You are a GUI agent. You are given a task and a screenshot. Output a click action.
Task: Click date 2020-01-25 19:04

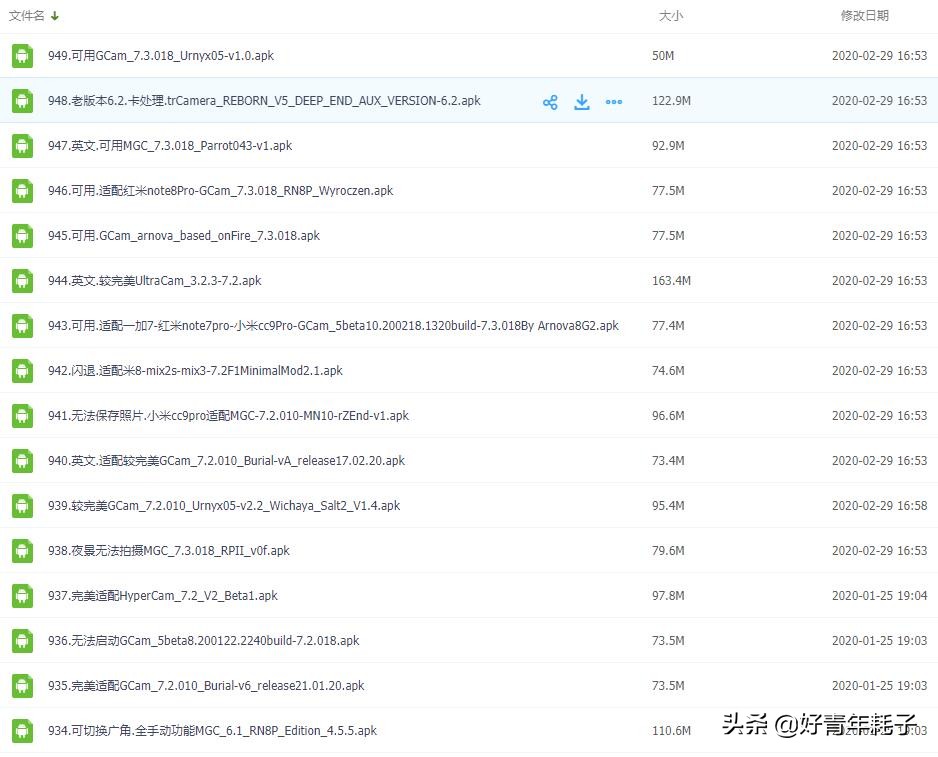[879, 595]
